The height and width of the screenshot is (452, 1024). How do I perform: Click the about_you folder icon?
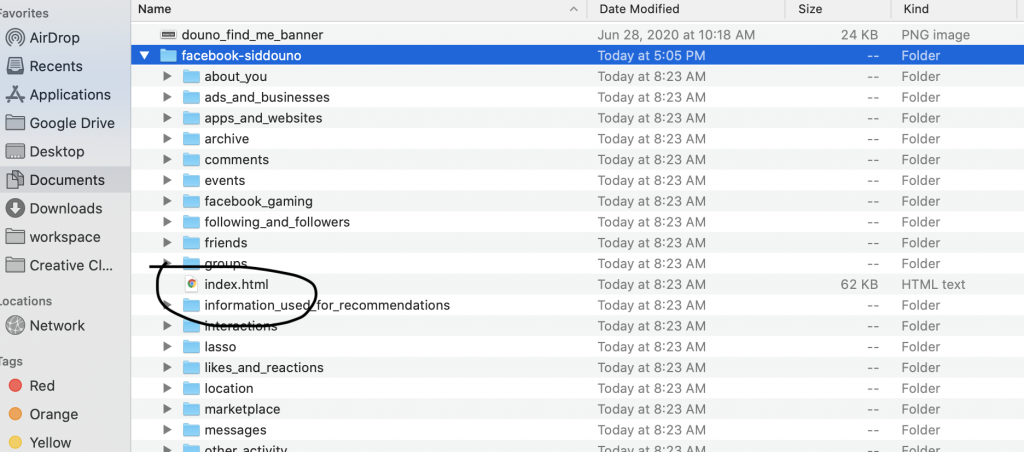click(191, 76)
